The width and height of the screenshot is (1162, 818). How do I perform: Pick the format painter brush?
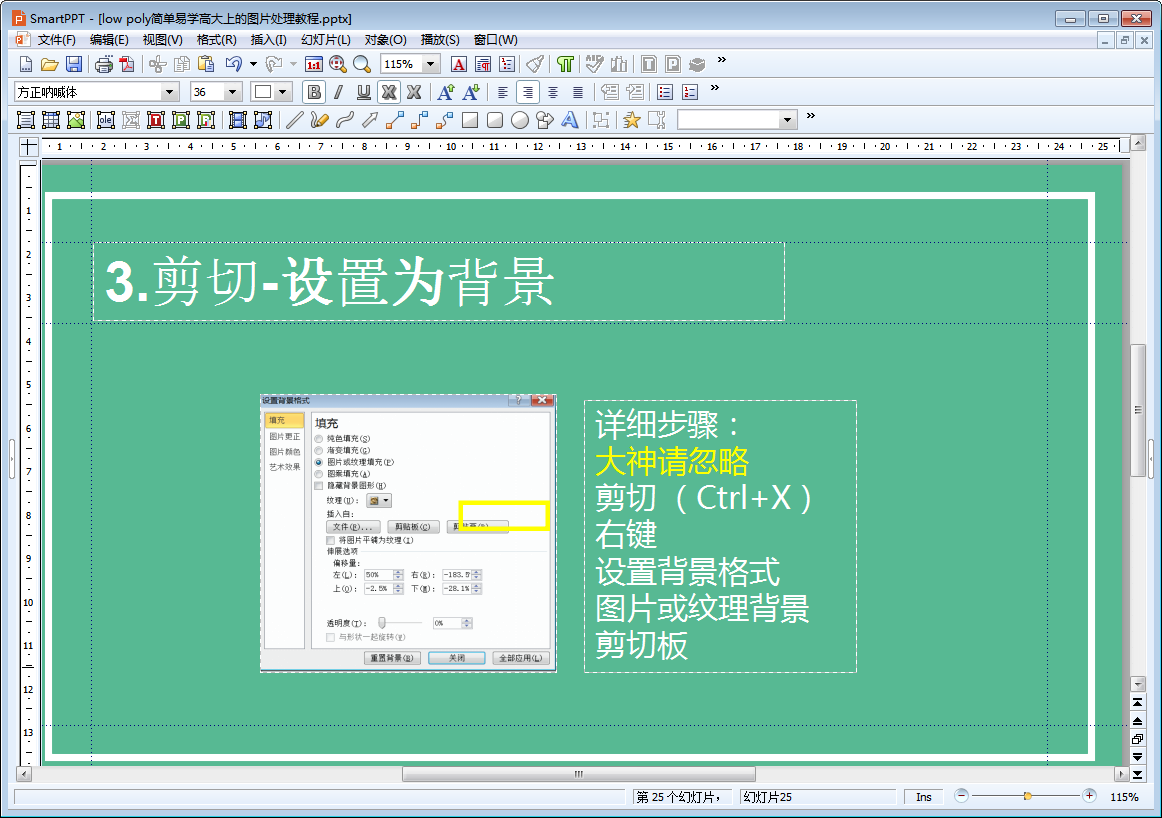click(535, 64)
